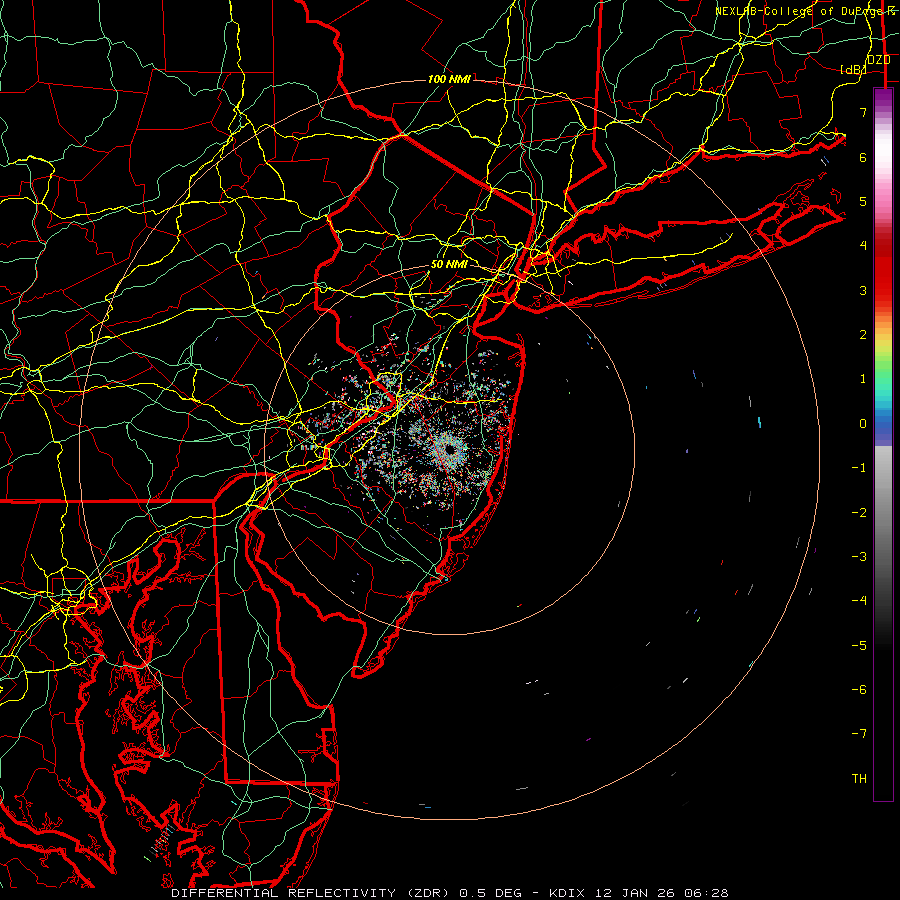Click the vertical ZDR color scale bar
The width and height of the screenshot is (900, 900).
click(x=883, y=444)
